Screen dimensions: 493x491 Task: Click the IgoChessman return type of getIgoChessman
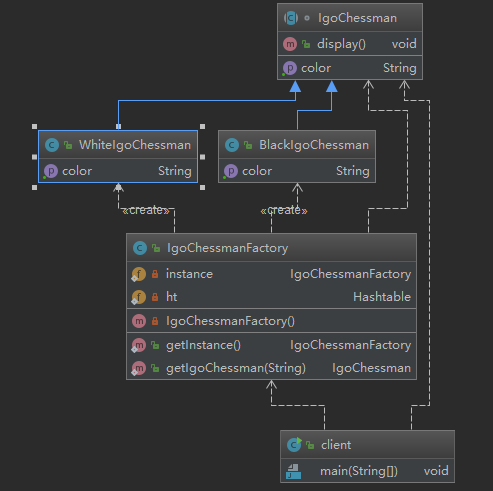[371, 368]
